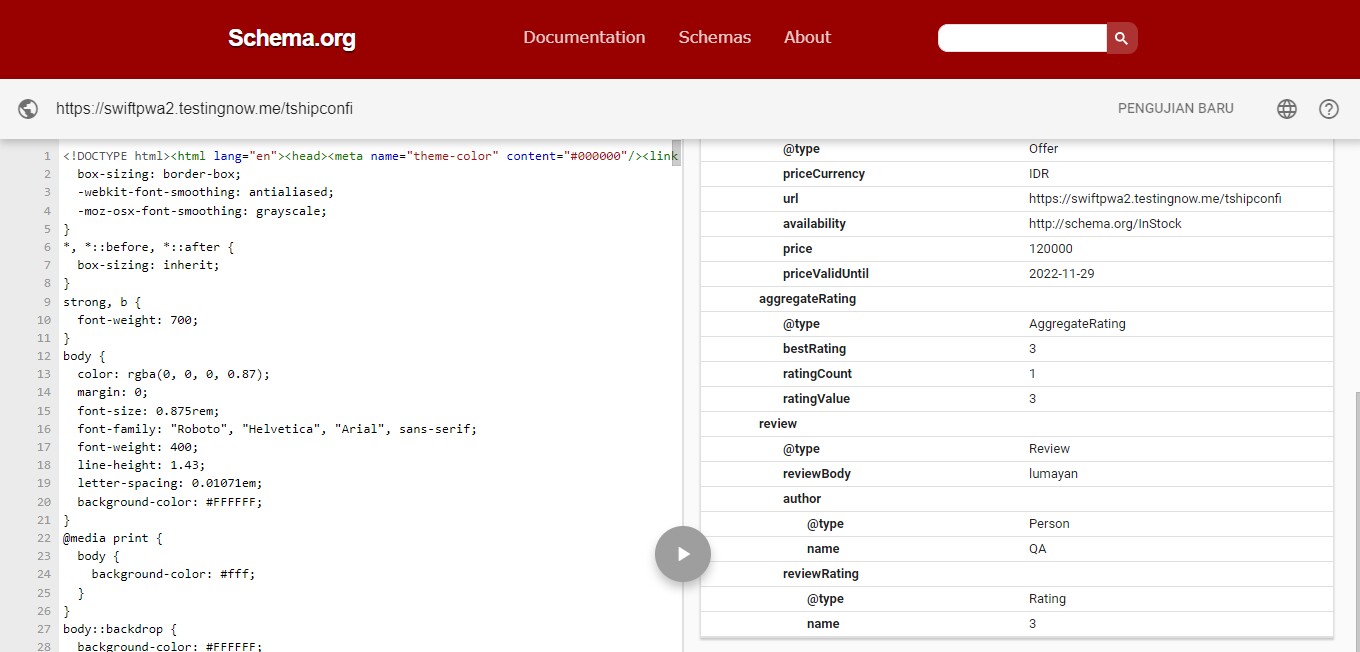Select the About menu item
The width and height of the screenshot is (1360, 652).
pos(807,37)
